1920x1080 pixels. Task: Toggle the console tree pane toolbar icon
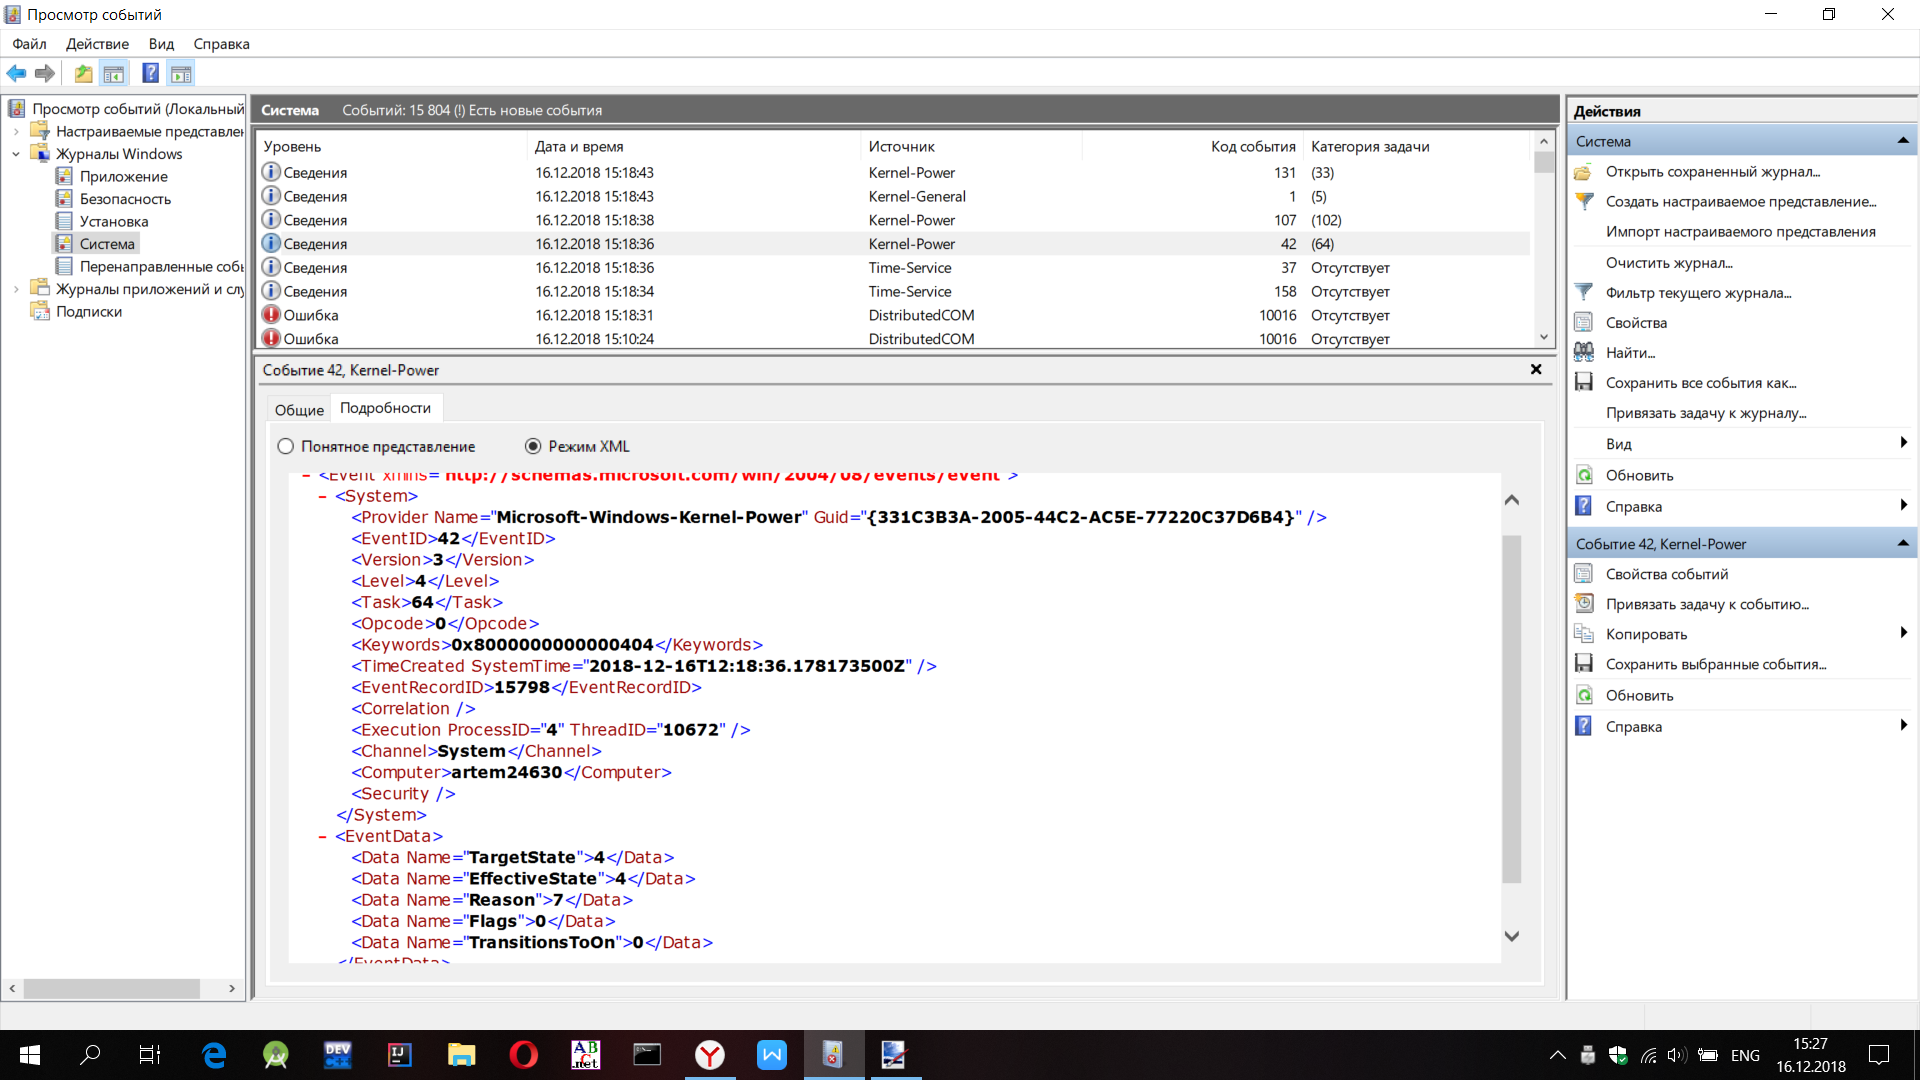pos(114,73)
